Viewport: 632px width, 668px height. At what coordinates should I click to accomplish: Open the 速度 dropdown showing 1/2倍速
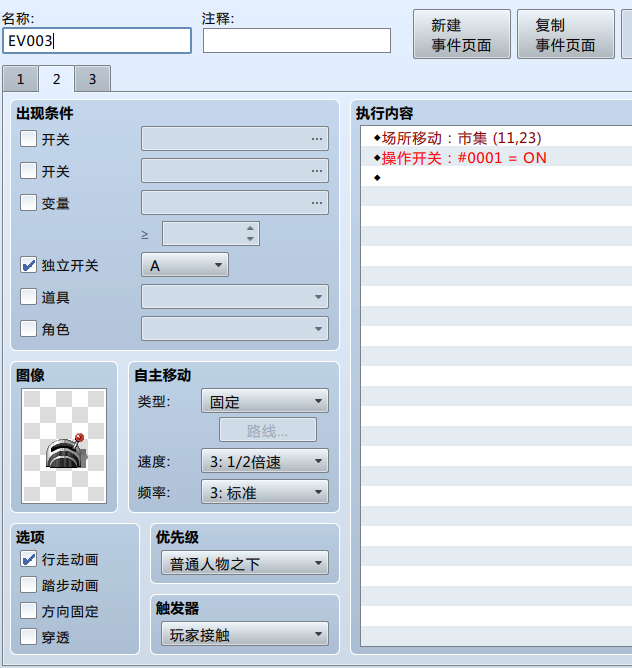point(265,461)
